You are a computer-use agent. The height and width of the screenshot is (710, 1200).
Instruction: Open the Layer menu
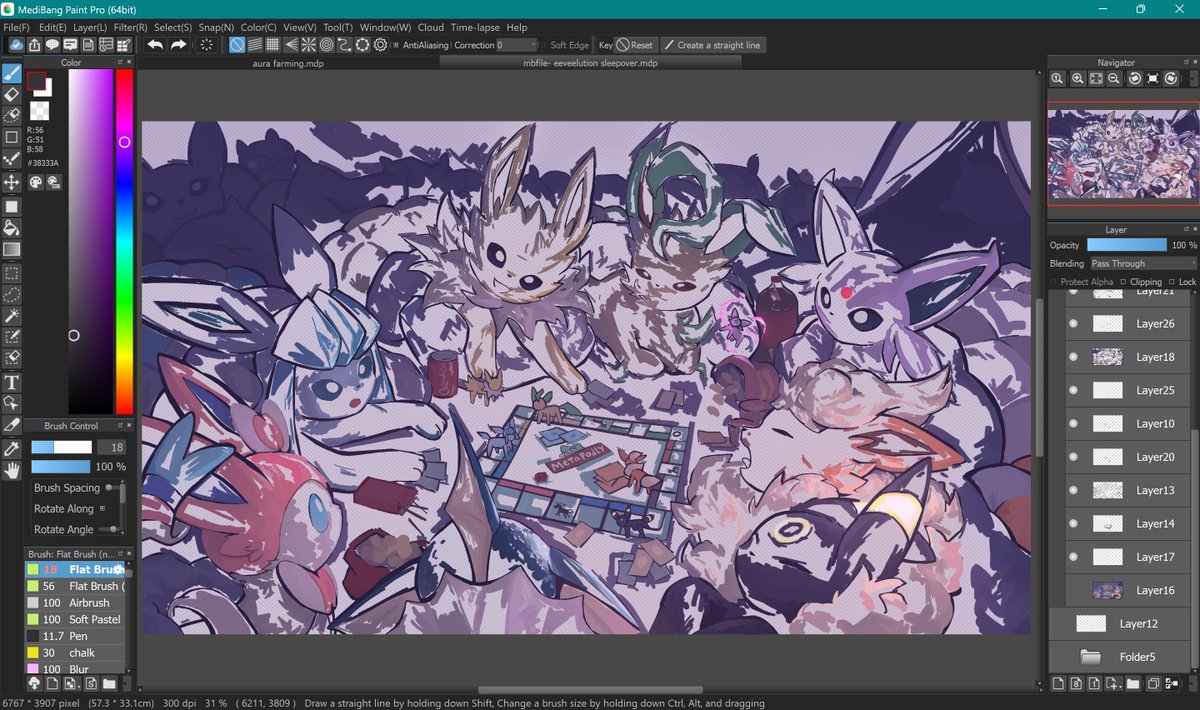point(90,27)
